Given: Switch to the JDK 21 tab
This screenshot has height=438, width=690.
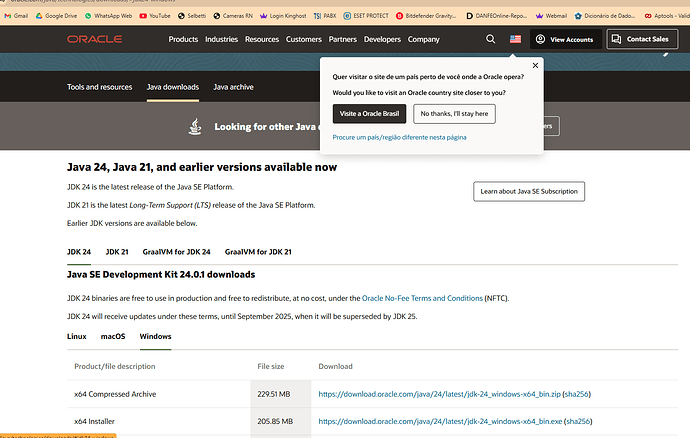Looking at the screenshot, I should [117, 252].
